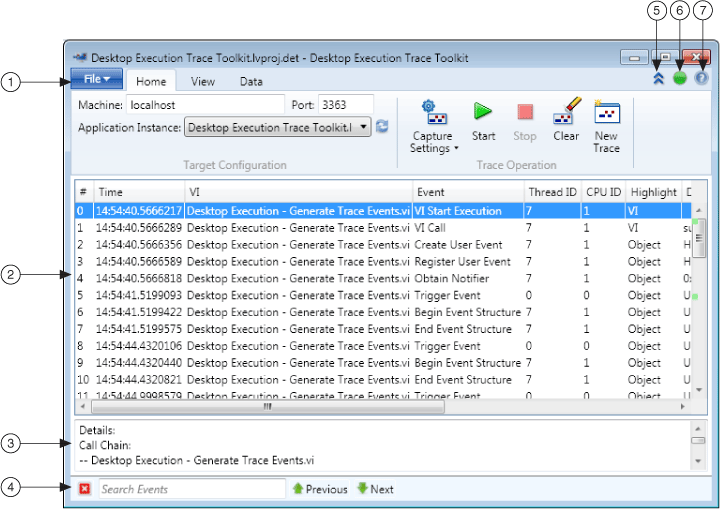This screenshot has width=720, height=509.
Task: Jump to Next search result
Action: click(x=375, y=489)
